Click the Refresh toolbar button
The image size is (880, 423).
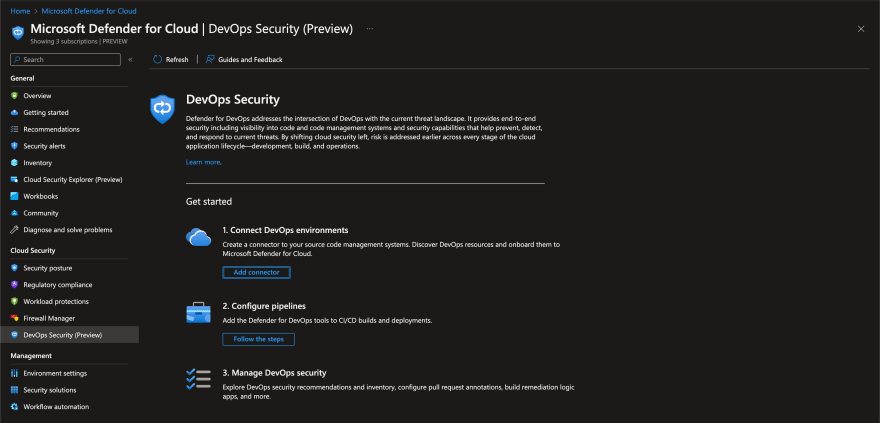pyautogui.click(x=171, y=59)
